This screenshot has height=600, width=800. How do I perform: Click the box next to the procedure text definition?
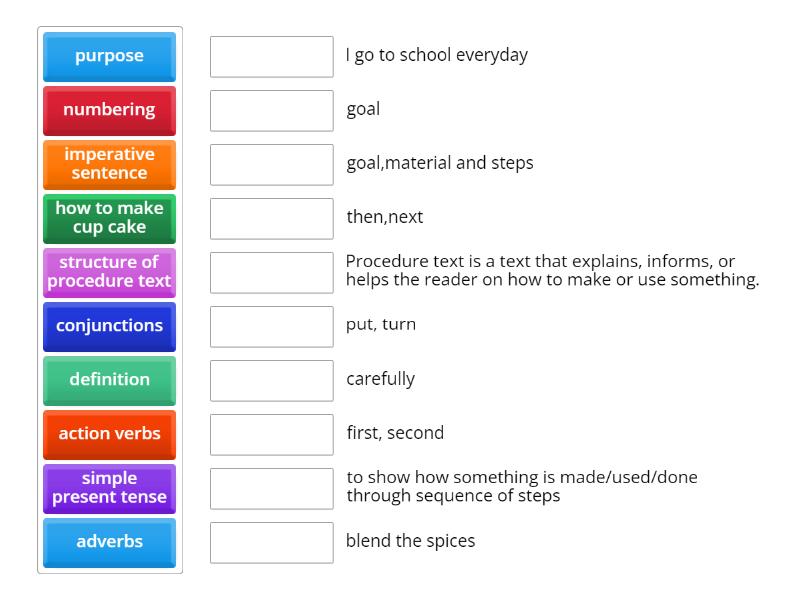click(271, 272)
